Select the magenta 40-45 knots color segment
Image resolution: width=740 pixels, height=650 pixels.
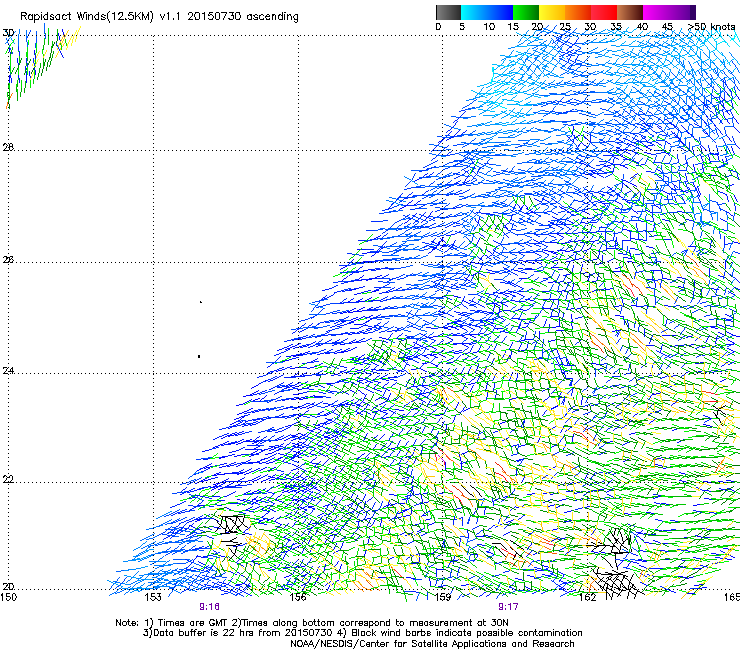click(x=656, y=12)
